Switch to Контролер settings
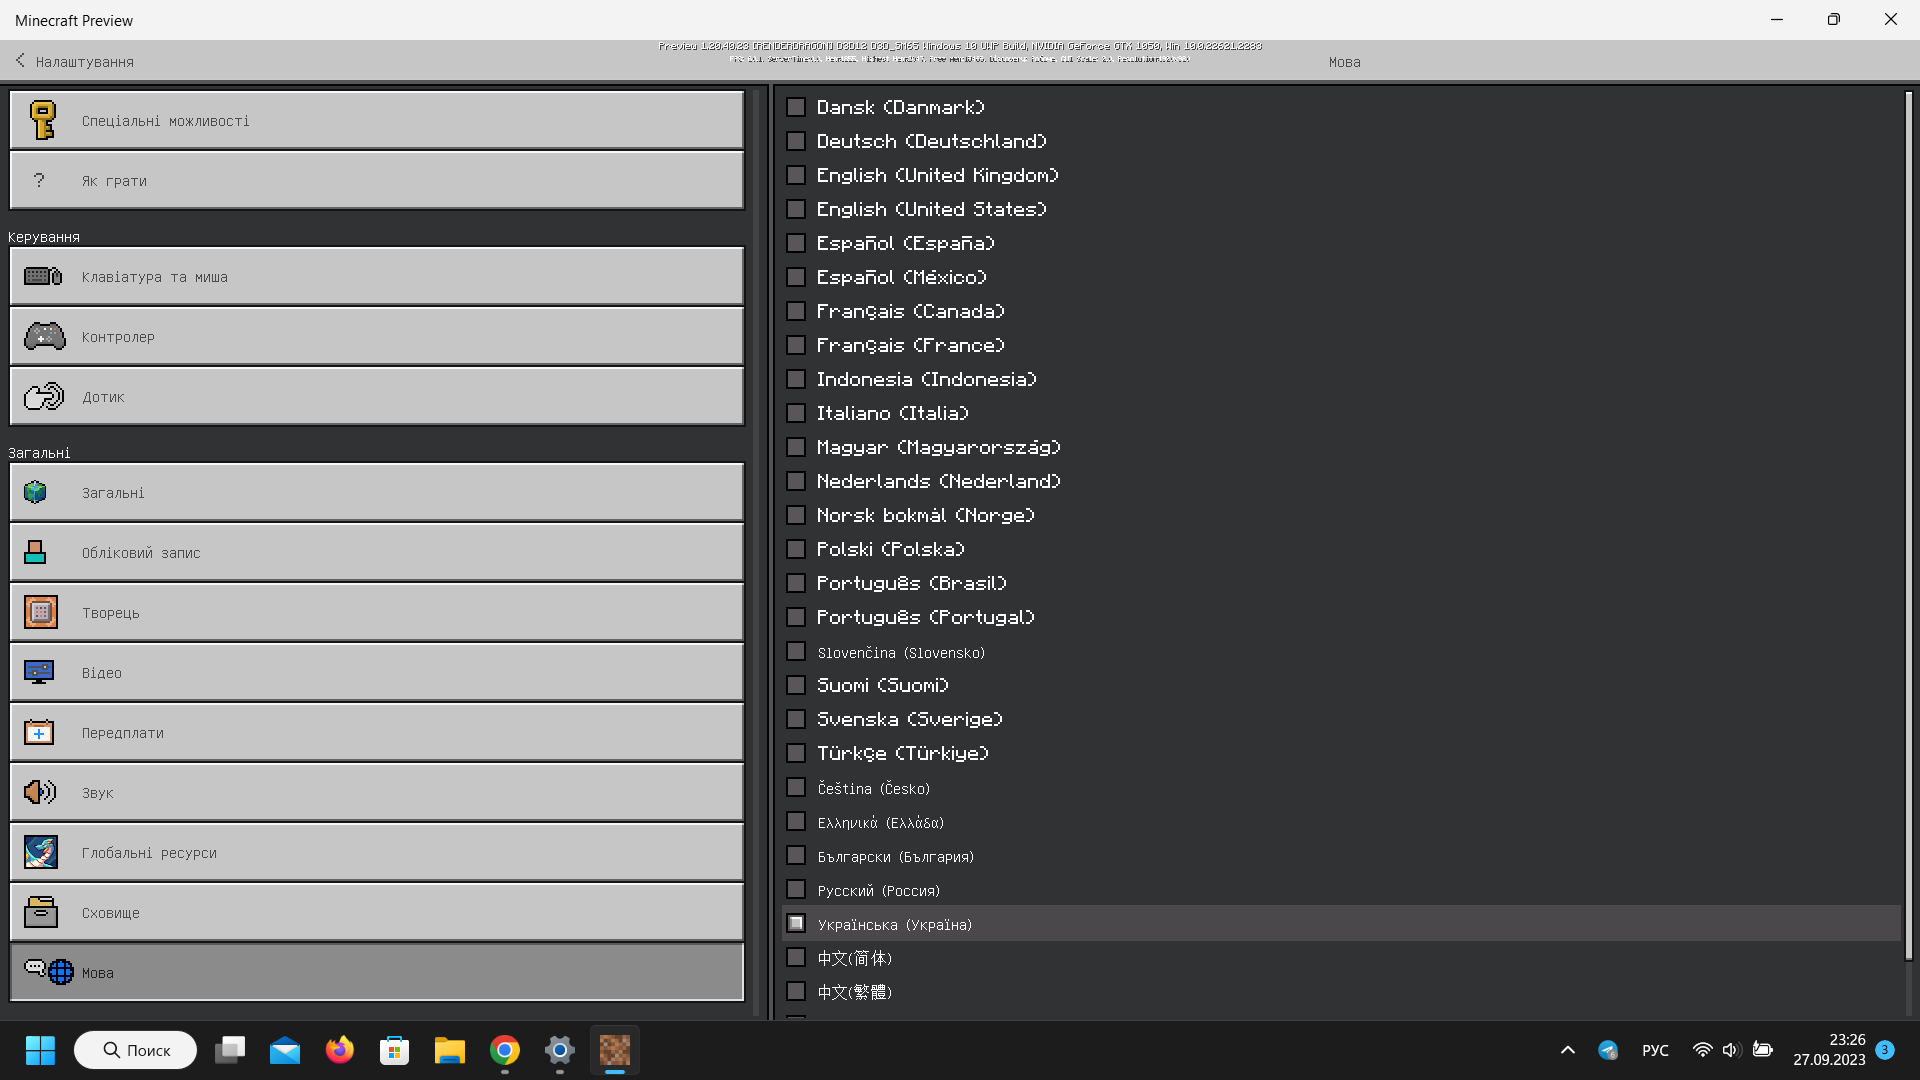1920x1080 pixels. [377, 336]
